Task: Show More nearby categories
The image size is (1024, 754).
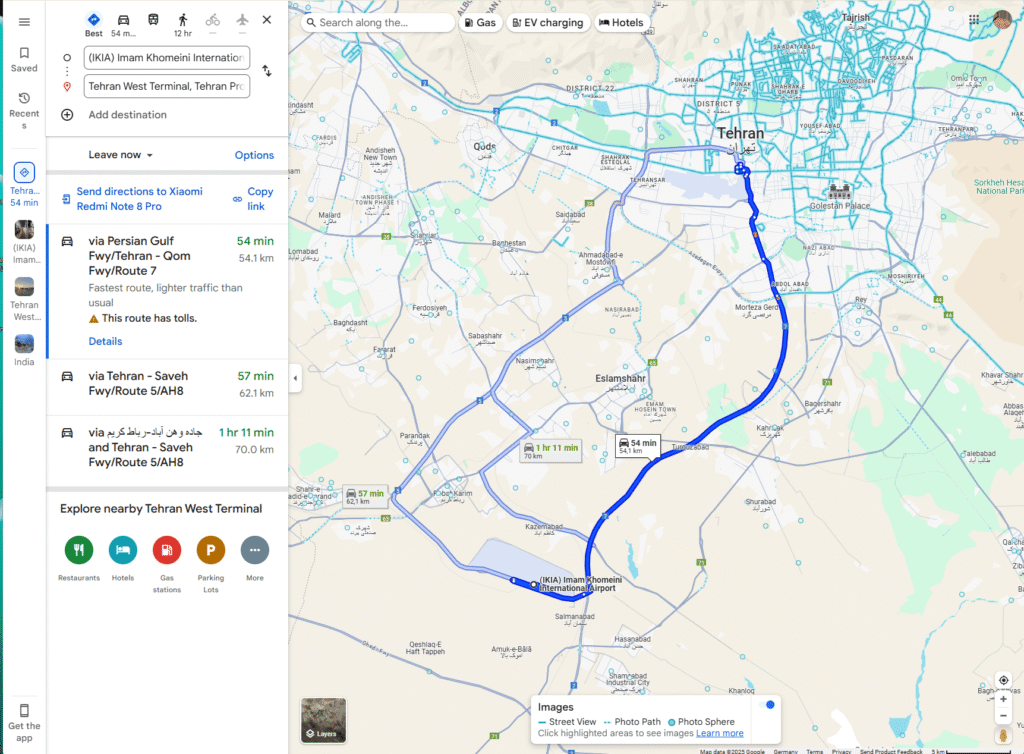Action: point(255,550)
